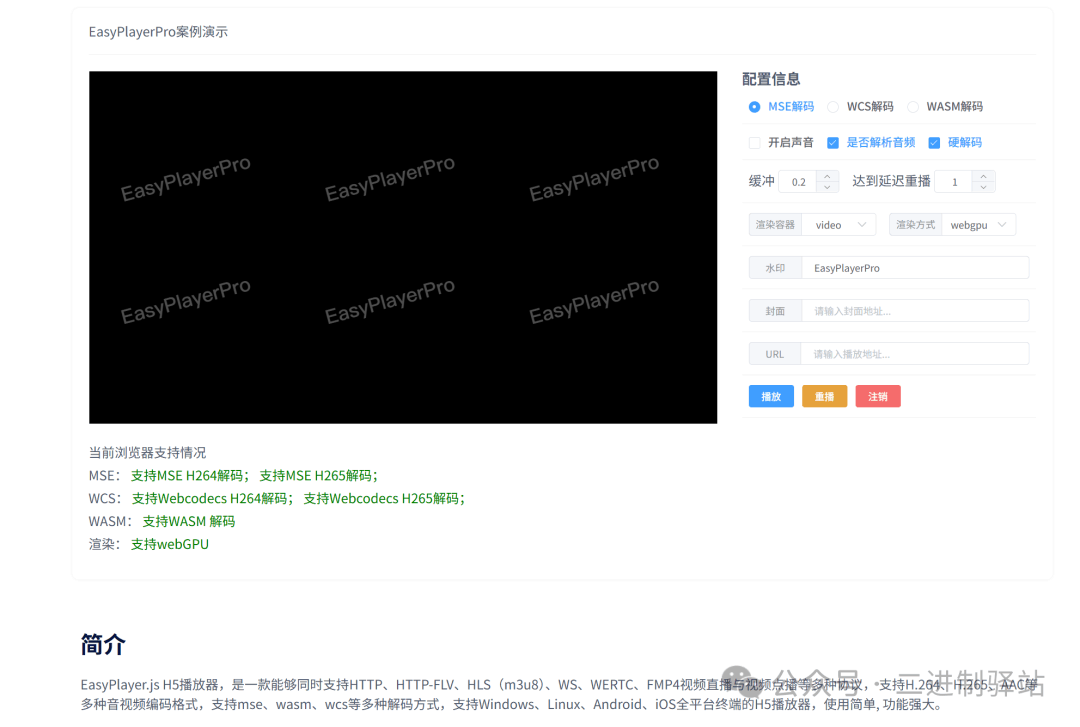
Task: Switch to WASM解码 decoding mode
Action: pos(913,107)
